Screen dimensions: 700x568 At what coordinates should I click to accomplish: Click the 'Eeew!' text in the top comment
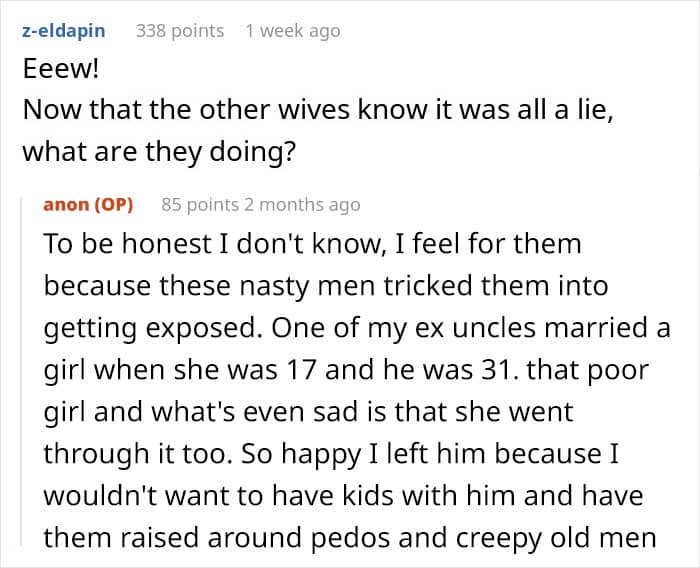[x=61, y=69]
